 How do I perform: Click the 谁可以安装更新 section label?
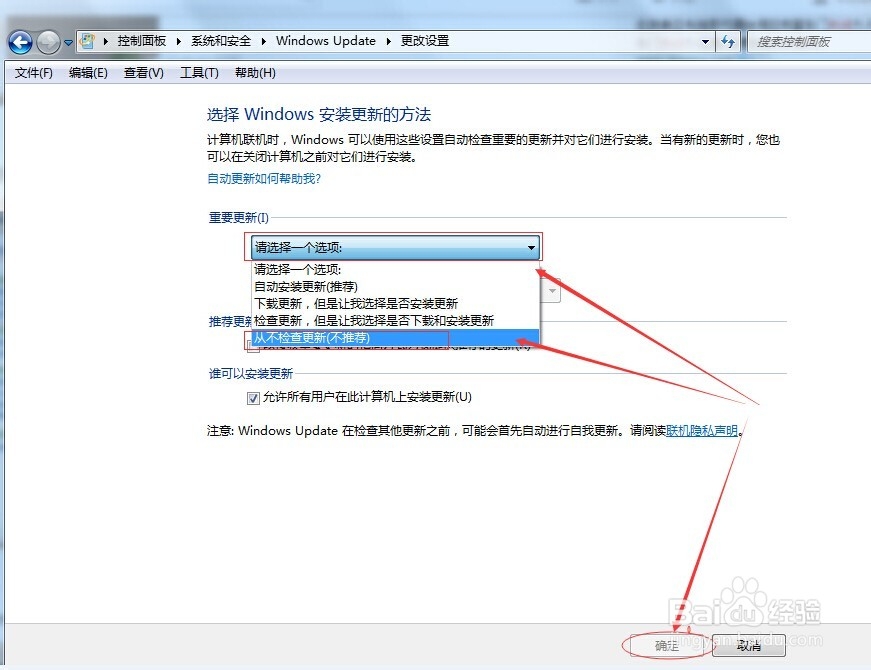pos(251,374)
